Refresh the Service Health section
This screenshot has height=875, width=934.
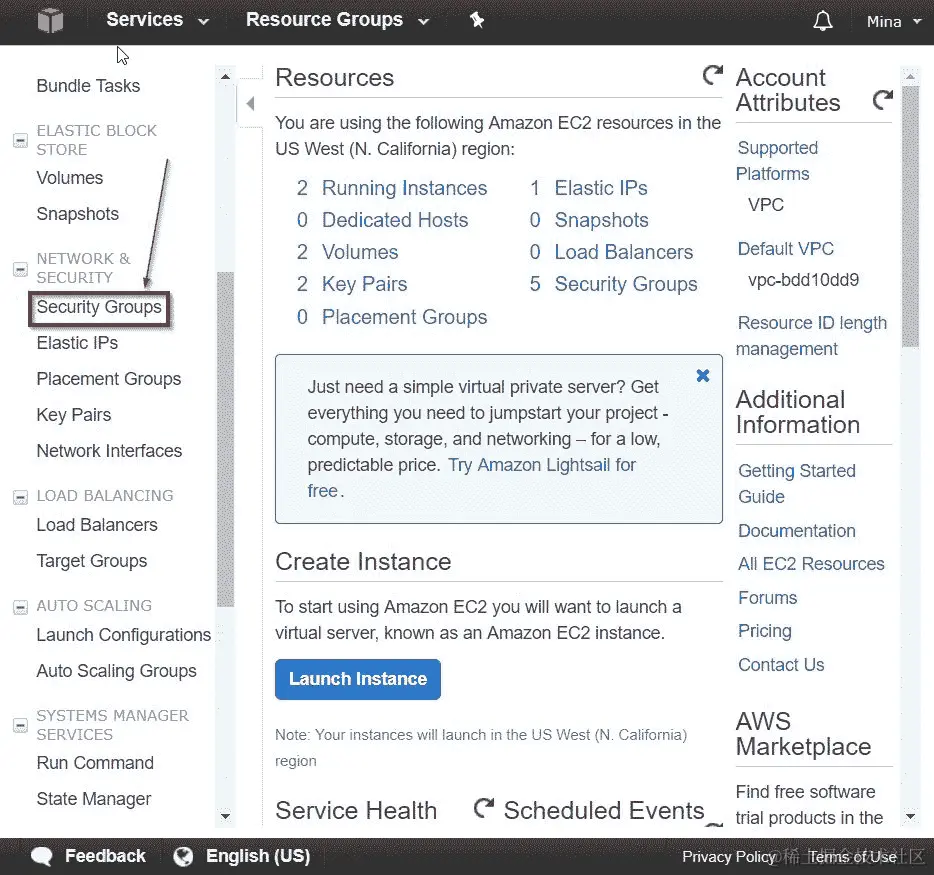(484, 808)
